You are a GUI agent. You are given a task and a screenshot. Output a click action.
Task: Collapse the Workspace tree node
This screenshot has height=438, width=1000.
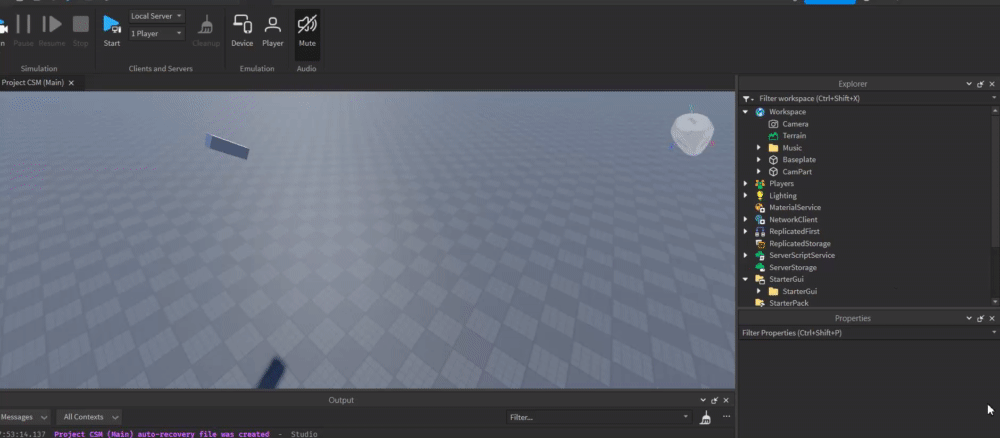pyautogui.click(x=745, y=112)
